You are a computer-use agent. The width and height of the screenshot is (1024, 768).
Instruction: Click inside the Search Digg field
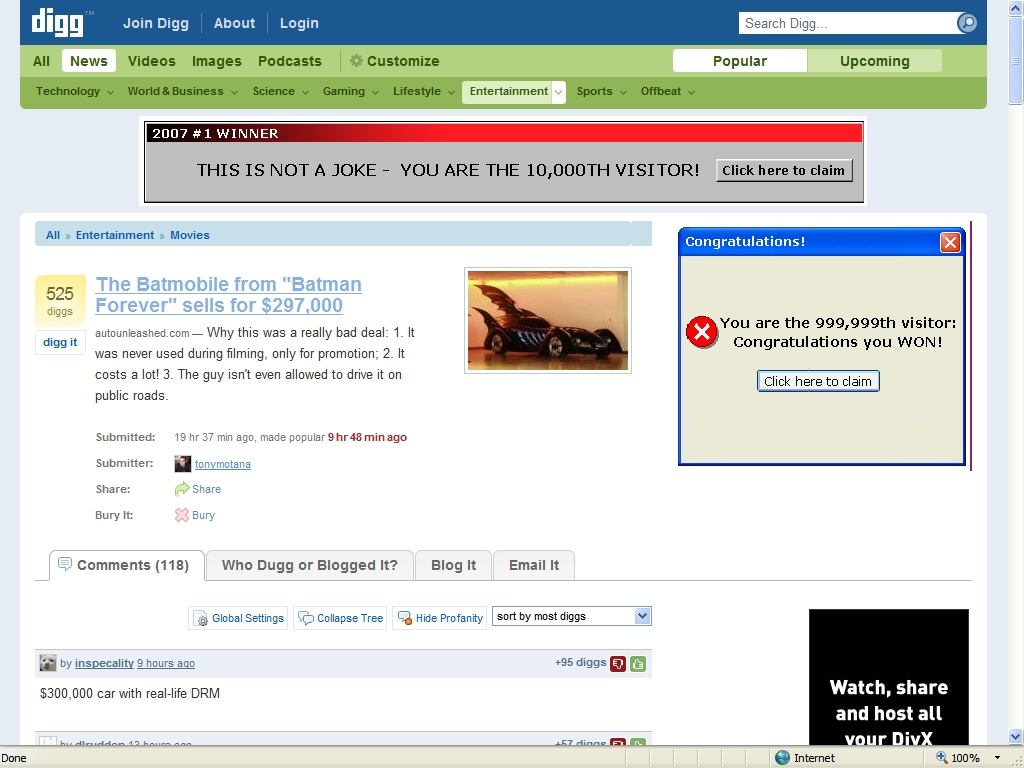(x=848, y=24)
